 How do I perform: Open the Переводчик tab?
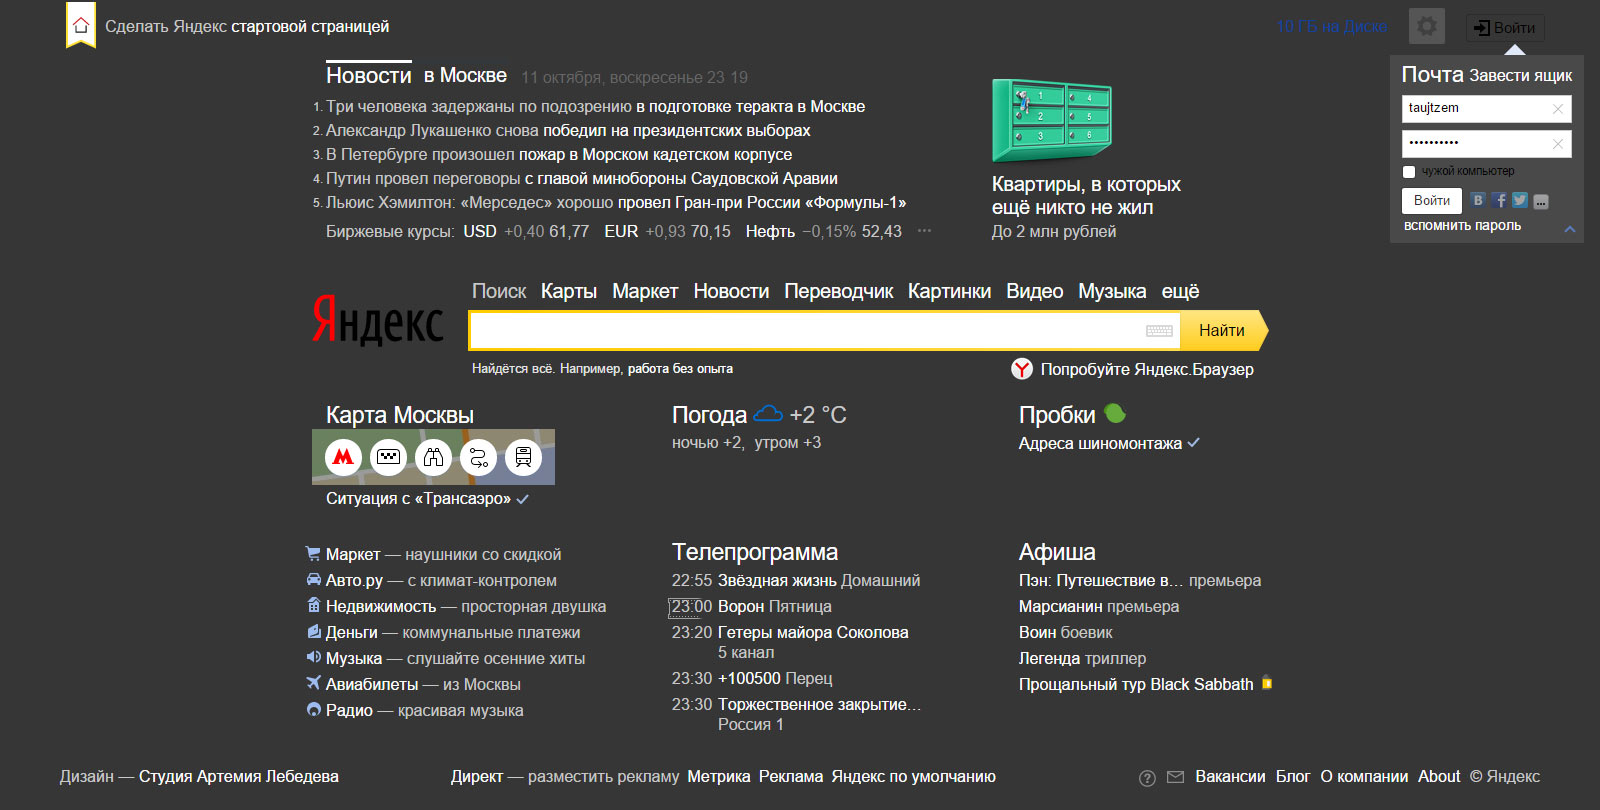click(x=838, y=291)
